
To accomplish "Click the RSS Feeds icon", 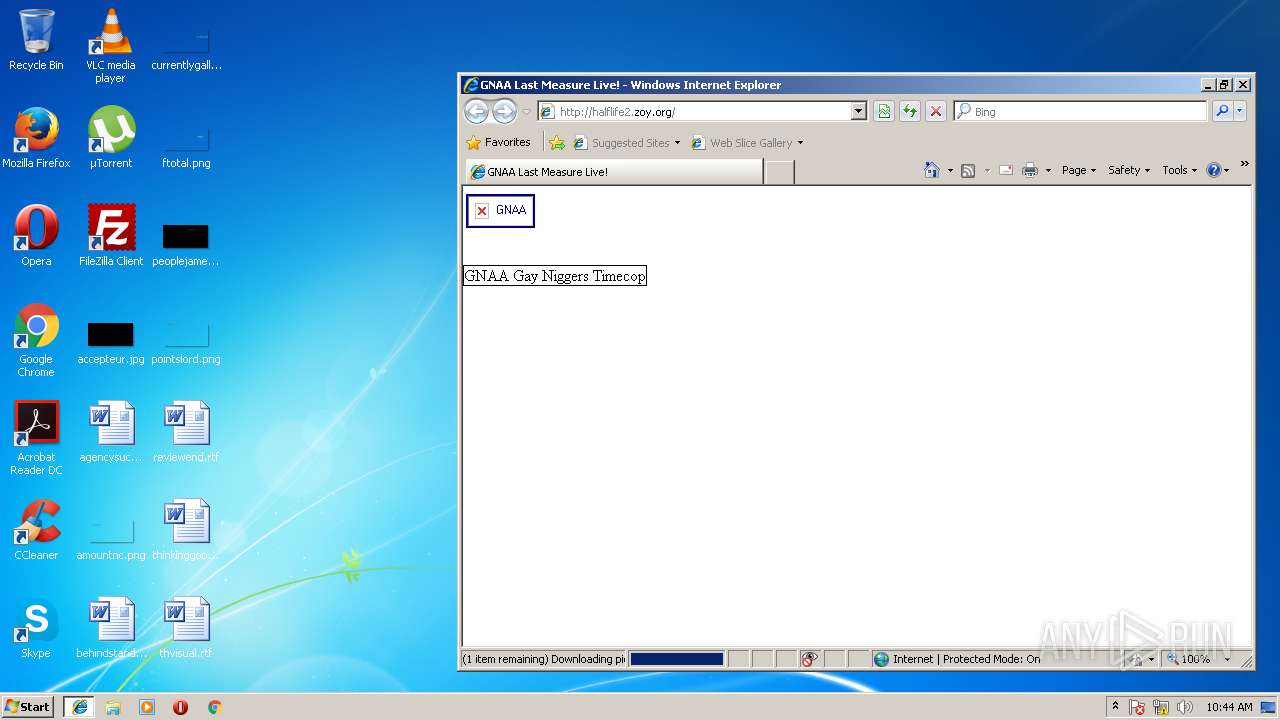I will (968, 171).
